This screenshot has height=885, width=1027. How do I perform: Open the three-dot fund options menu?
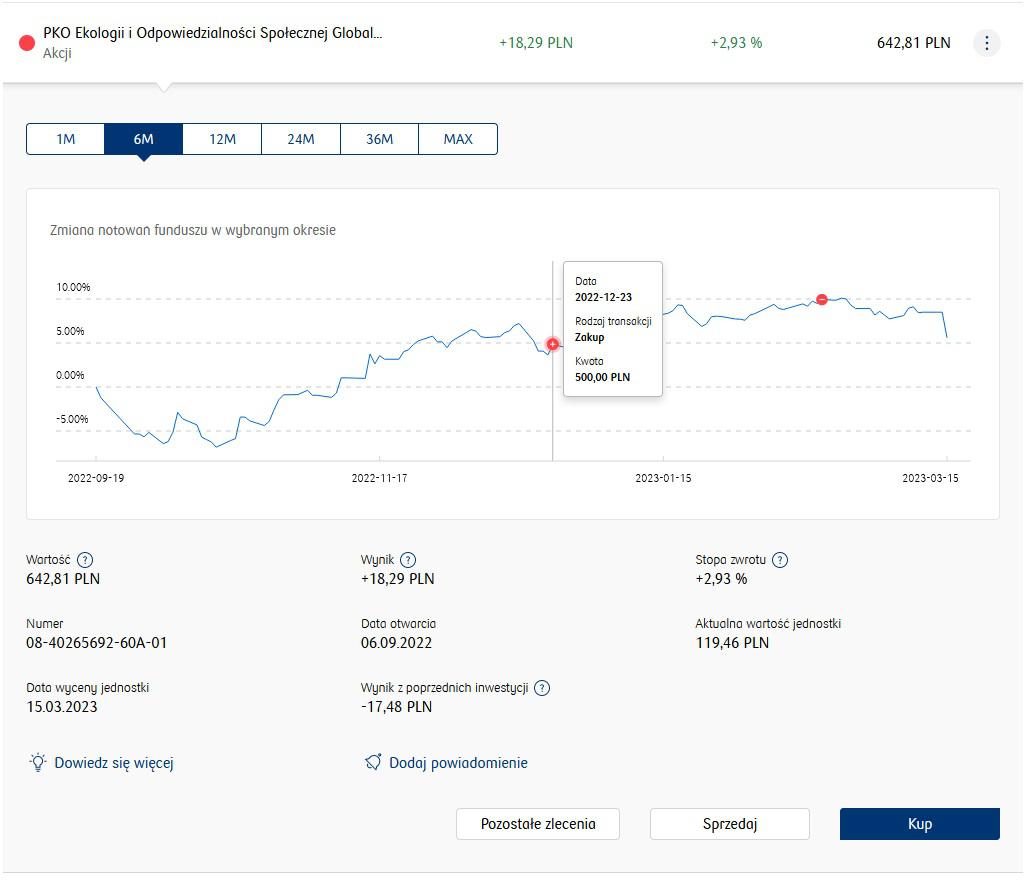(986, 43)
